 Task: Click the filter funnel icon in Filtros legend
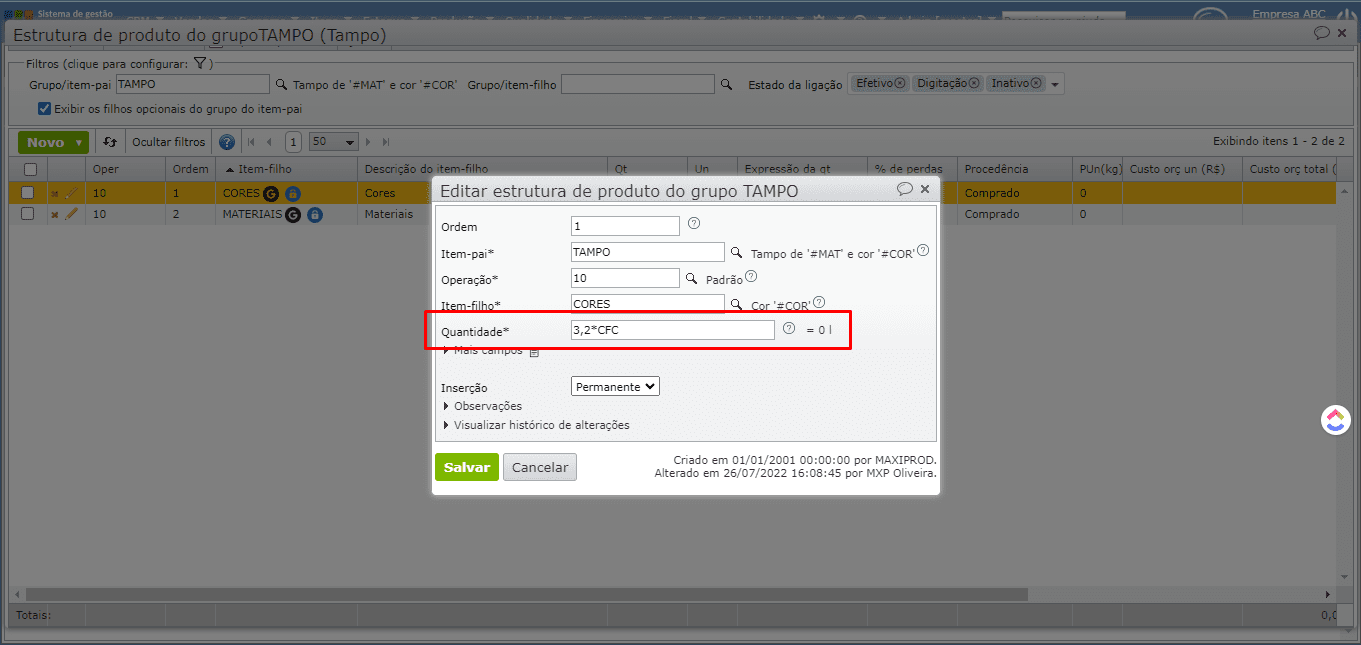pyautogui.click(x=199, y=63)
